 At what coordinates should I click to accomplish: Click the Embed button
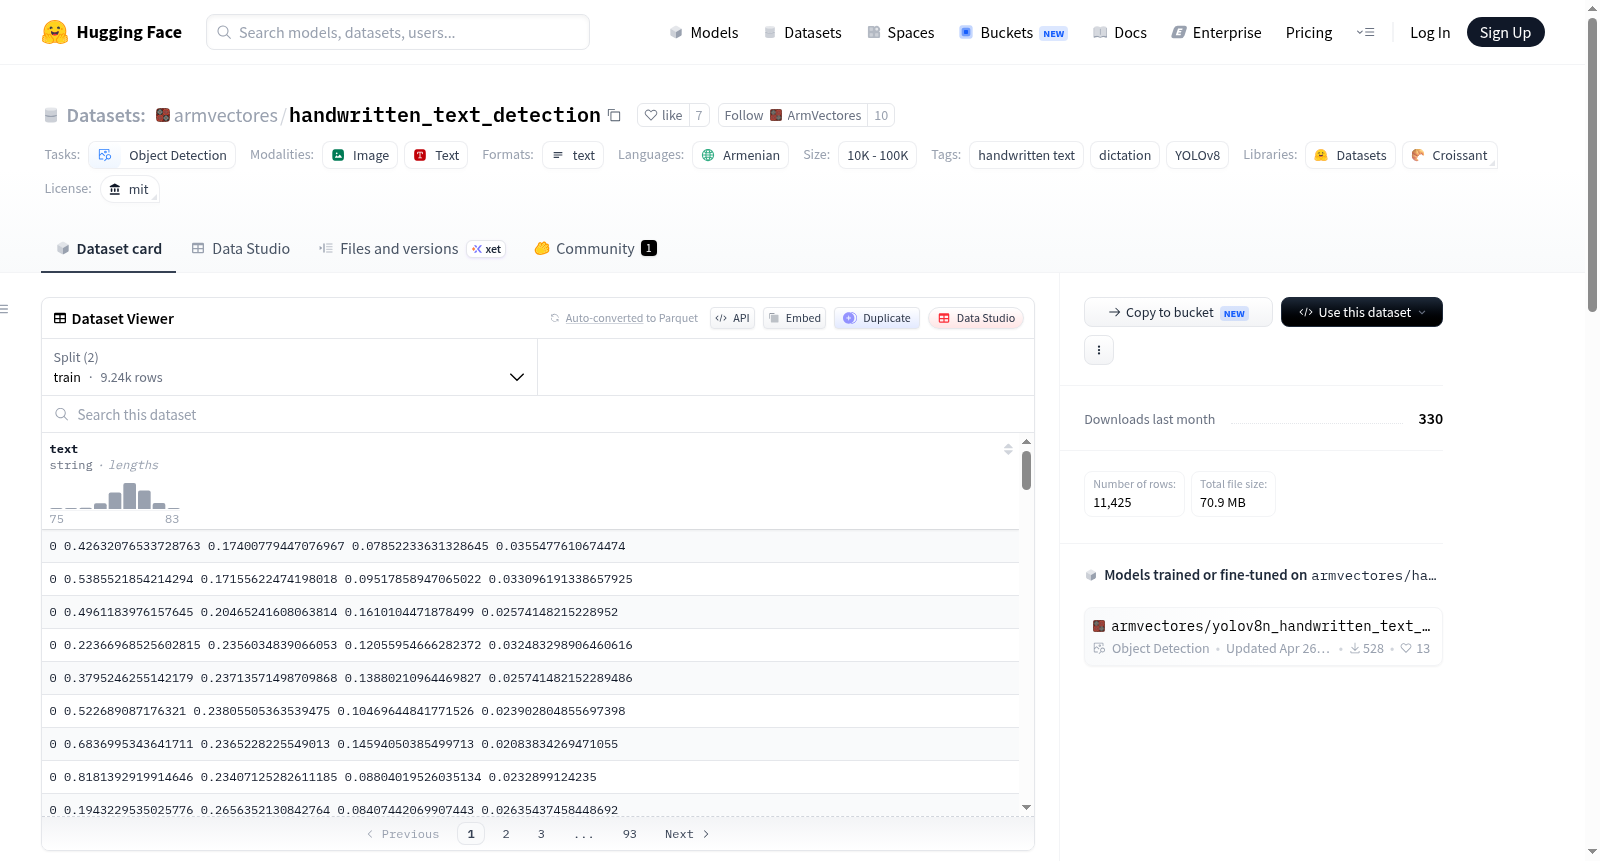[794, 318]
